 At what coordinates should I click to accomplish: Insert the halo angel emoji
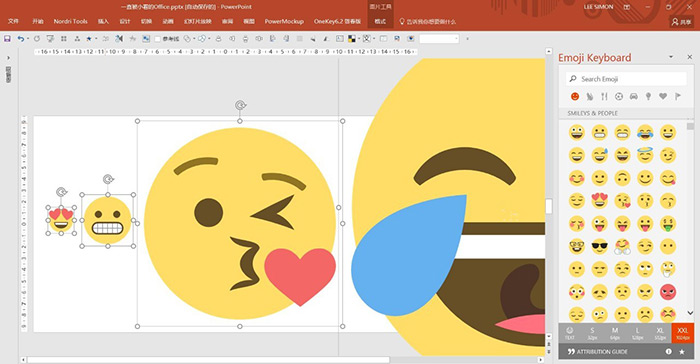point(645,155)
